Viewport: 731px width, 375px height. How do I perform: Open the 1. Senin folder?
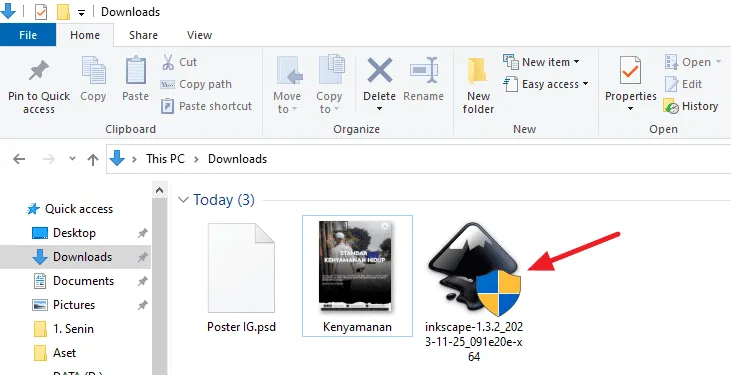tap(64, 329)
